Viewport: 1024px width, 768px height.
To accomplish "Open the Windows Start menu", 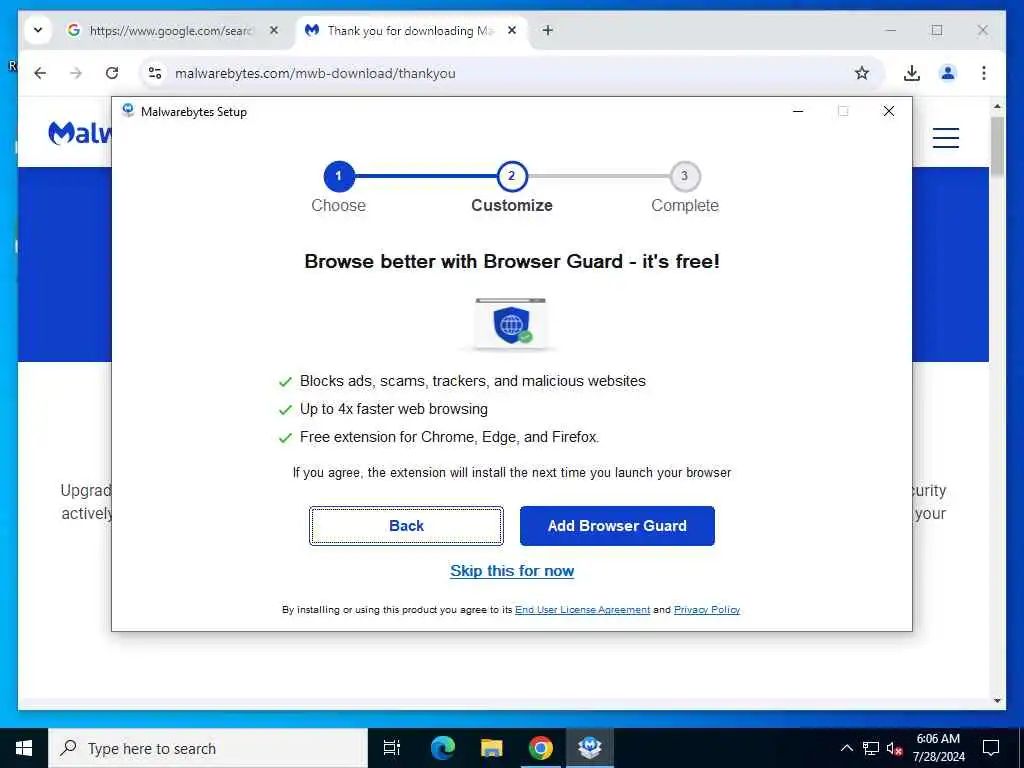I will tap(24, 748).
